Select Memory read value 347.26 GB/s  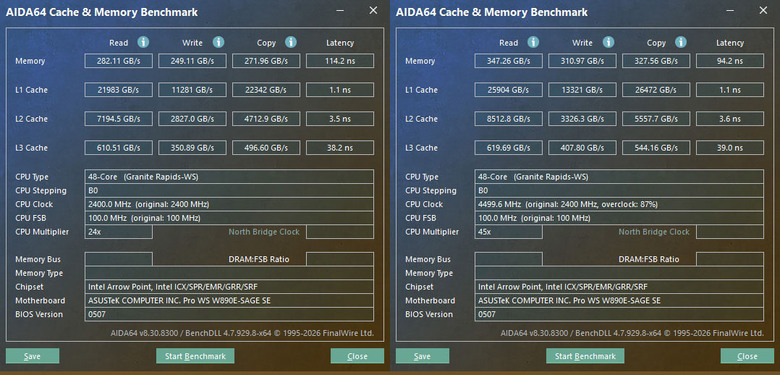tap(508, 61)
